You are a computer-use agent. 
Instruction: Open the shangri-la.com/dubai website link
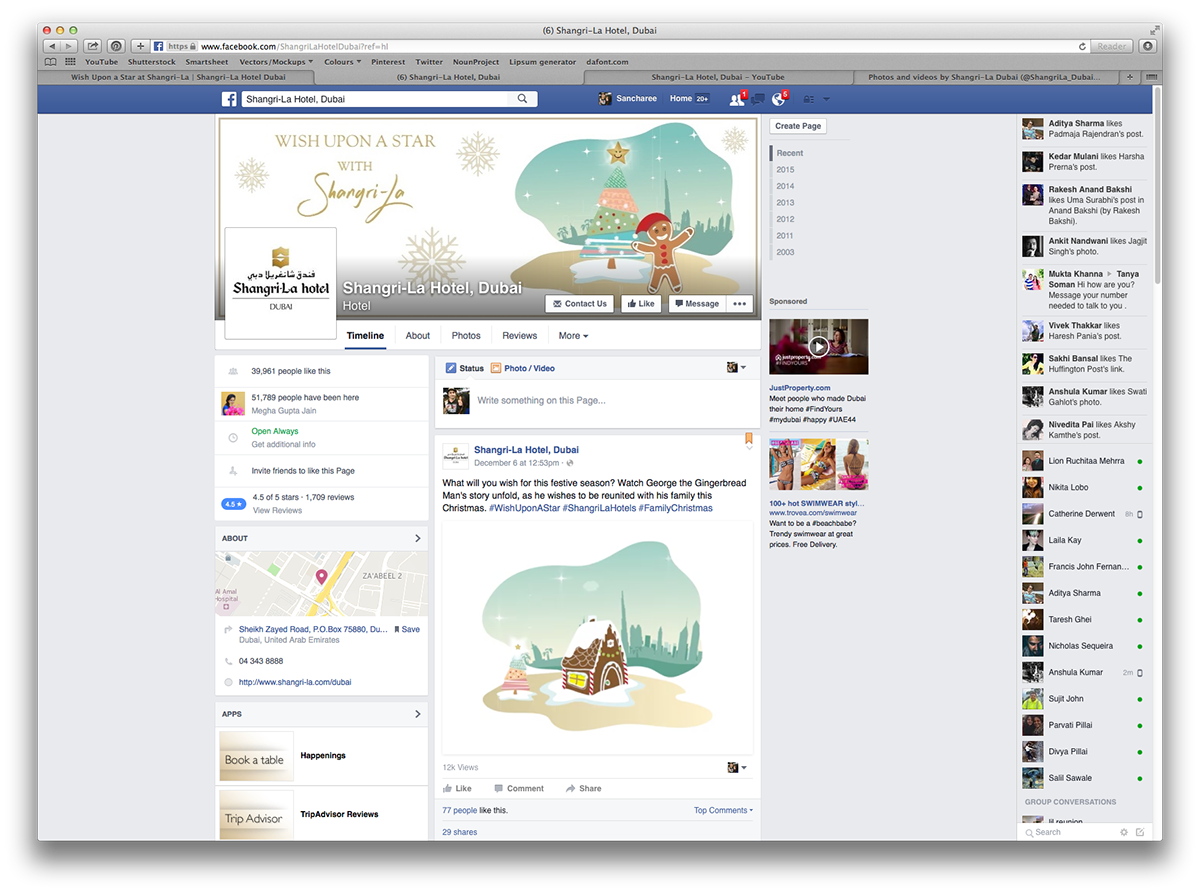(295, 682)
